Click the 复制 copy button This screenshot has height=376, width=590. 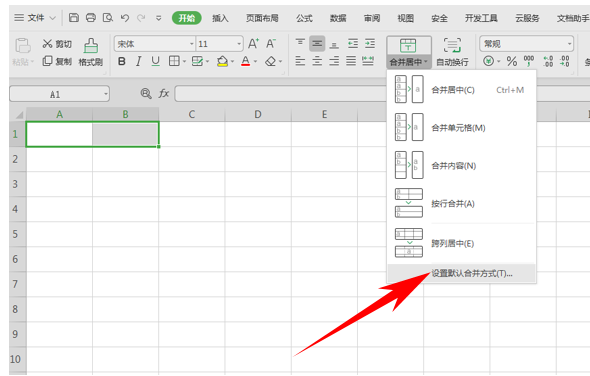[57, 61]
